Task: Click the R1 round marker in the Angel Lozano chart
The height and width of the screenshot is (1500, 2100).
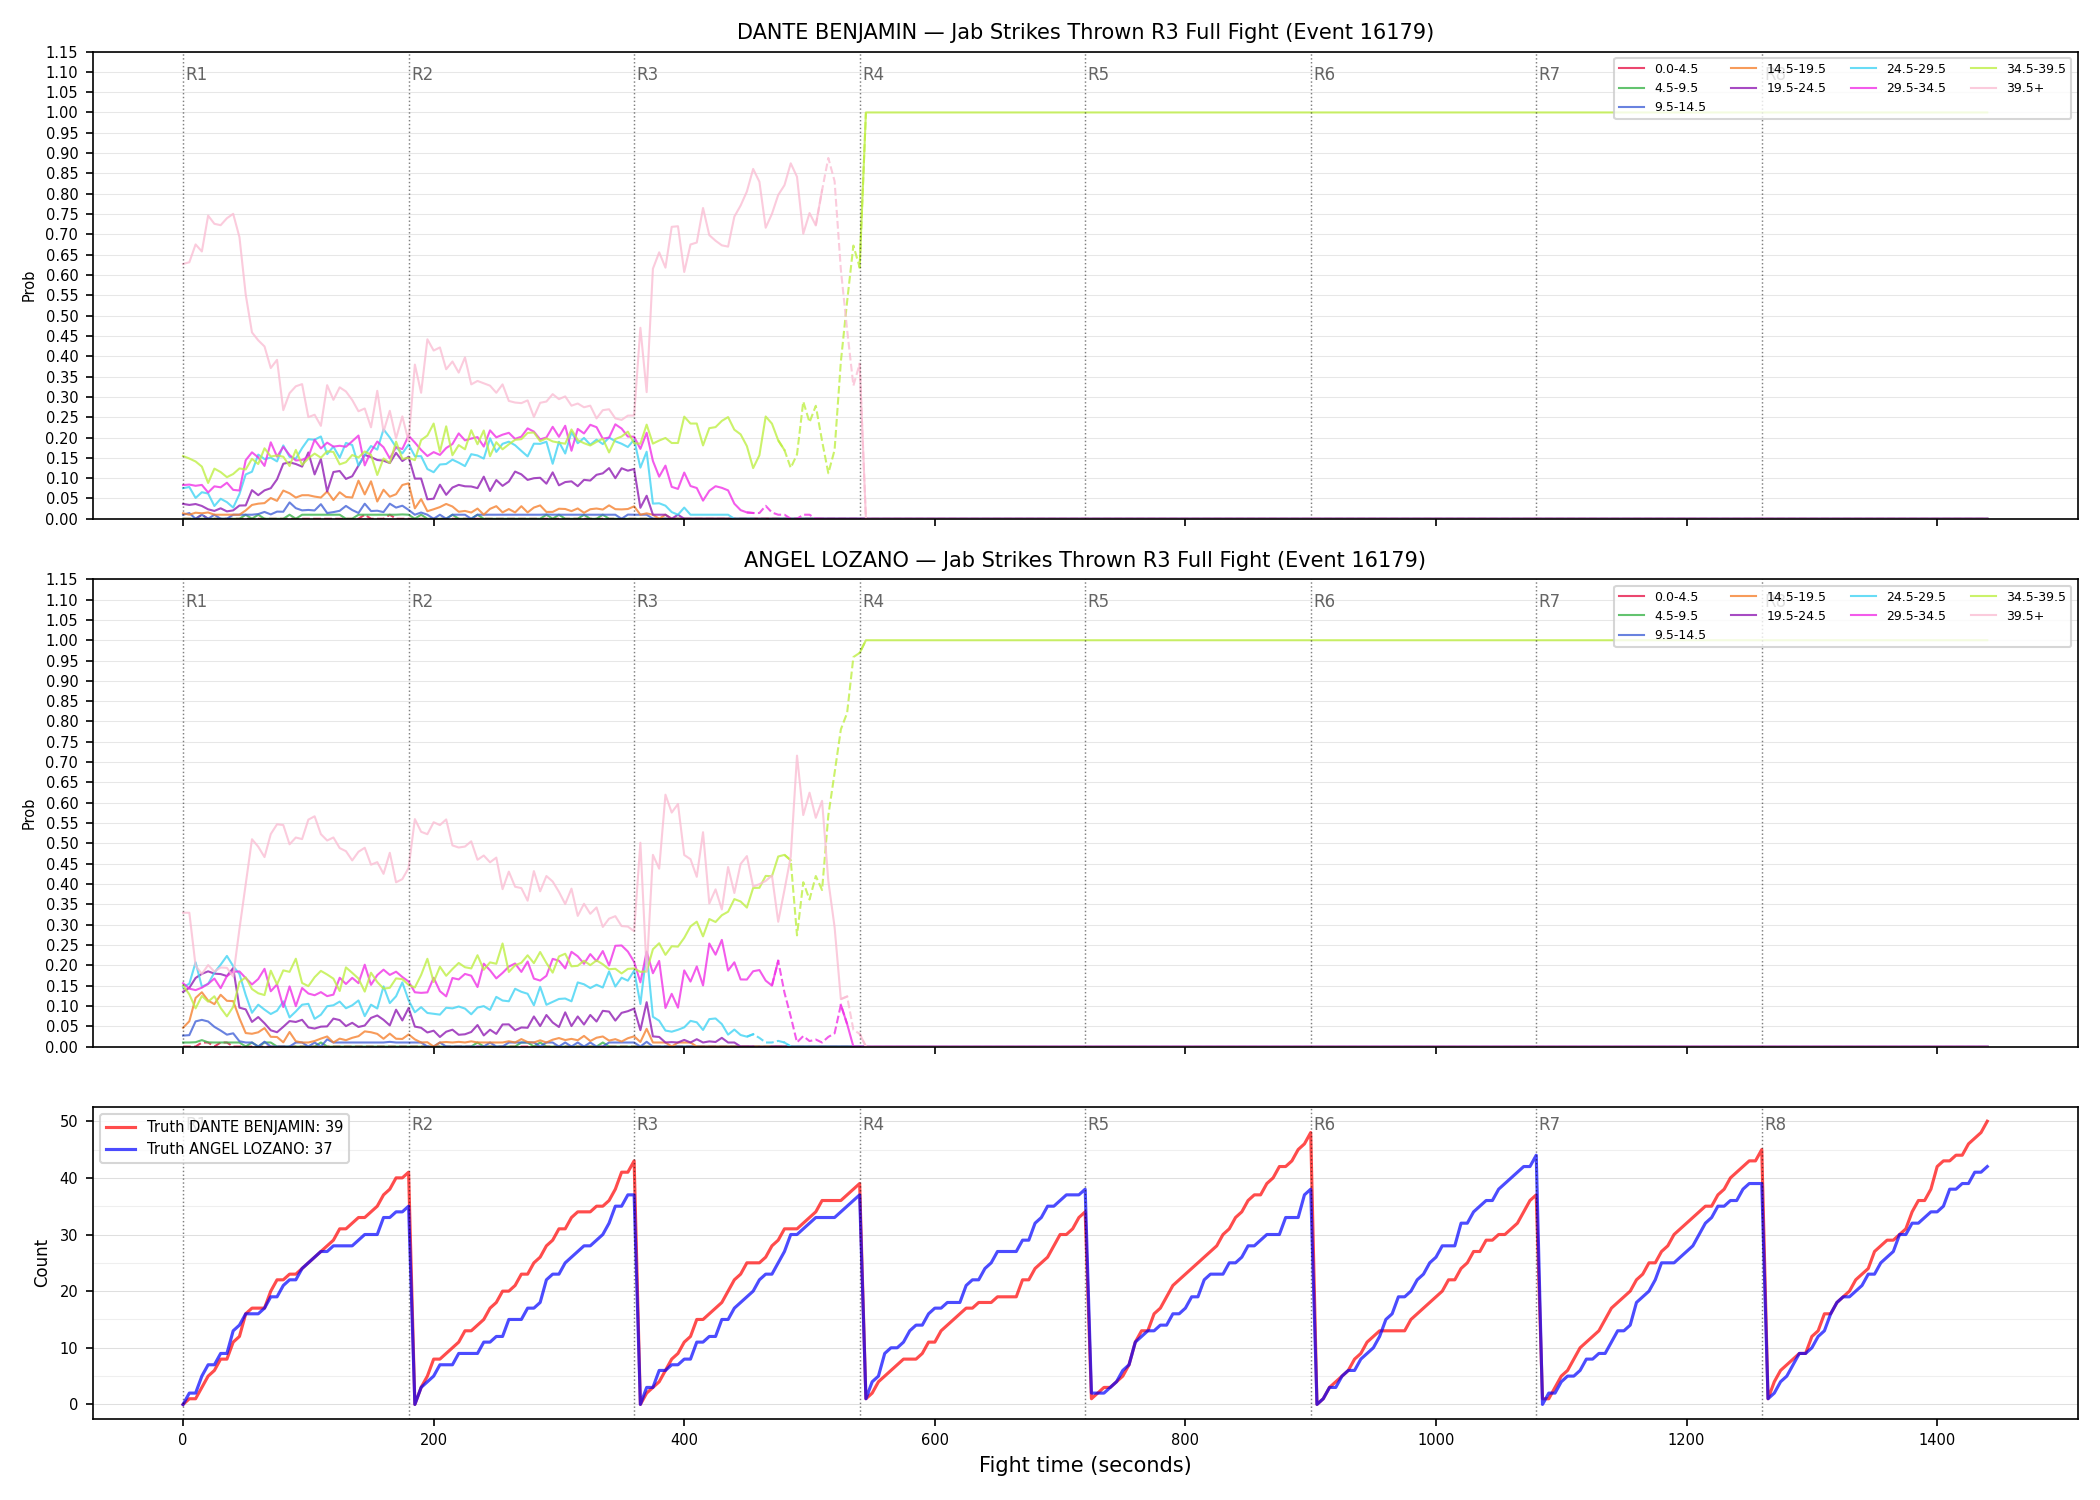Action: tap(196, 601)
